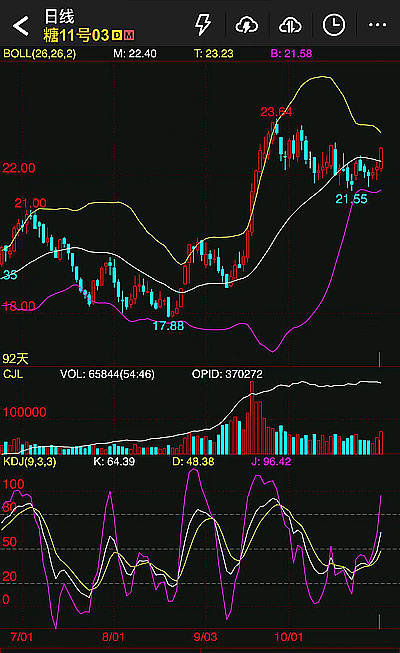Change the BOLL(26,26,2) indicator
Screen dimensions: 400x653
(40, 54)
